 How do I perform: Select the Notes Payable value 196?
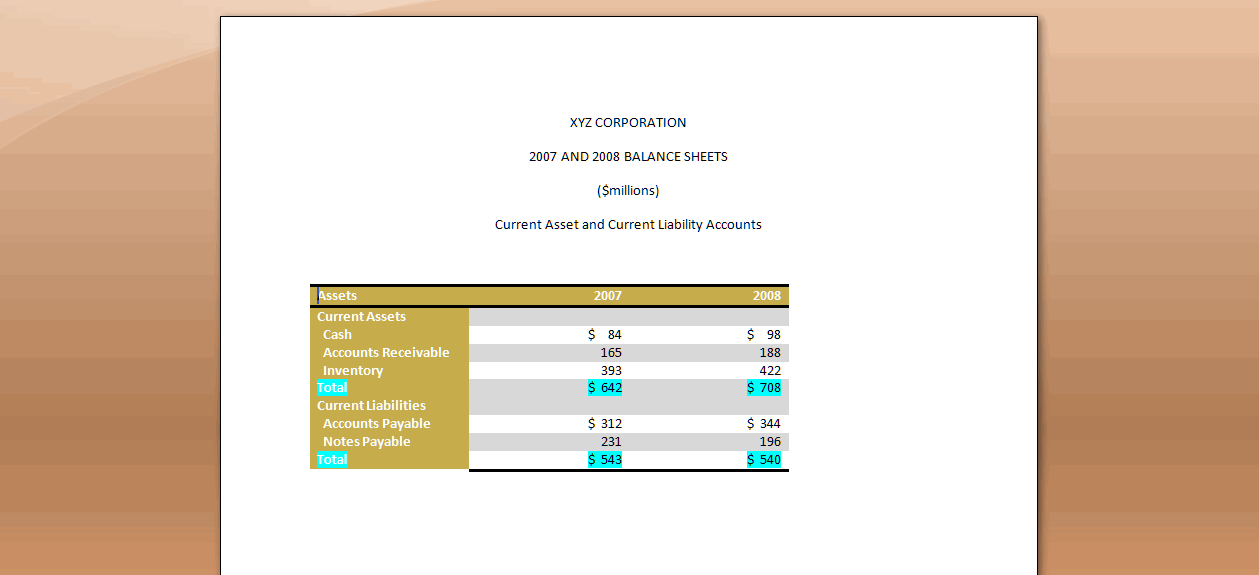click(770, 442)
